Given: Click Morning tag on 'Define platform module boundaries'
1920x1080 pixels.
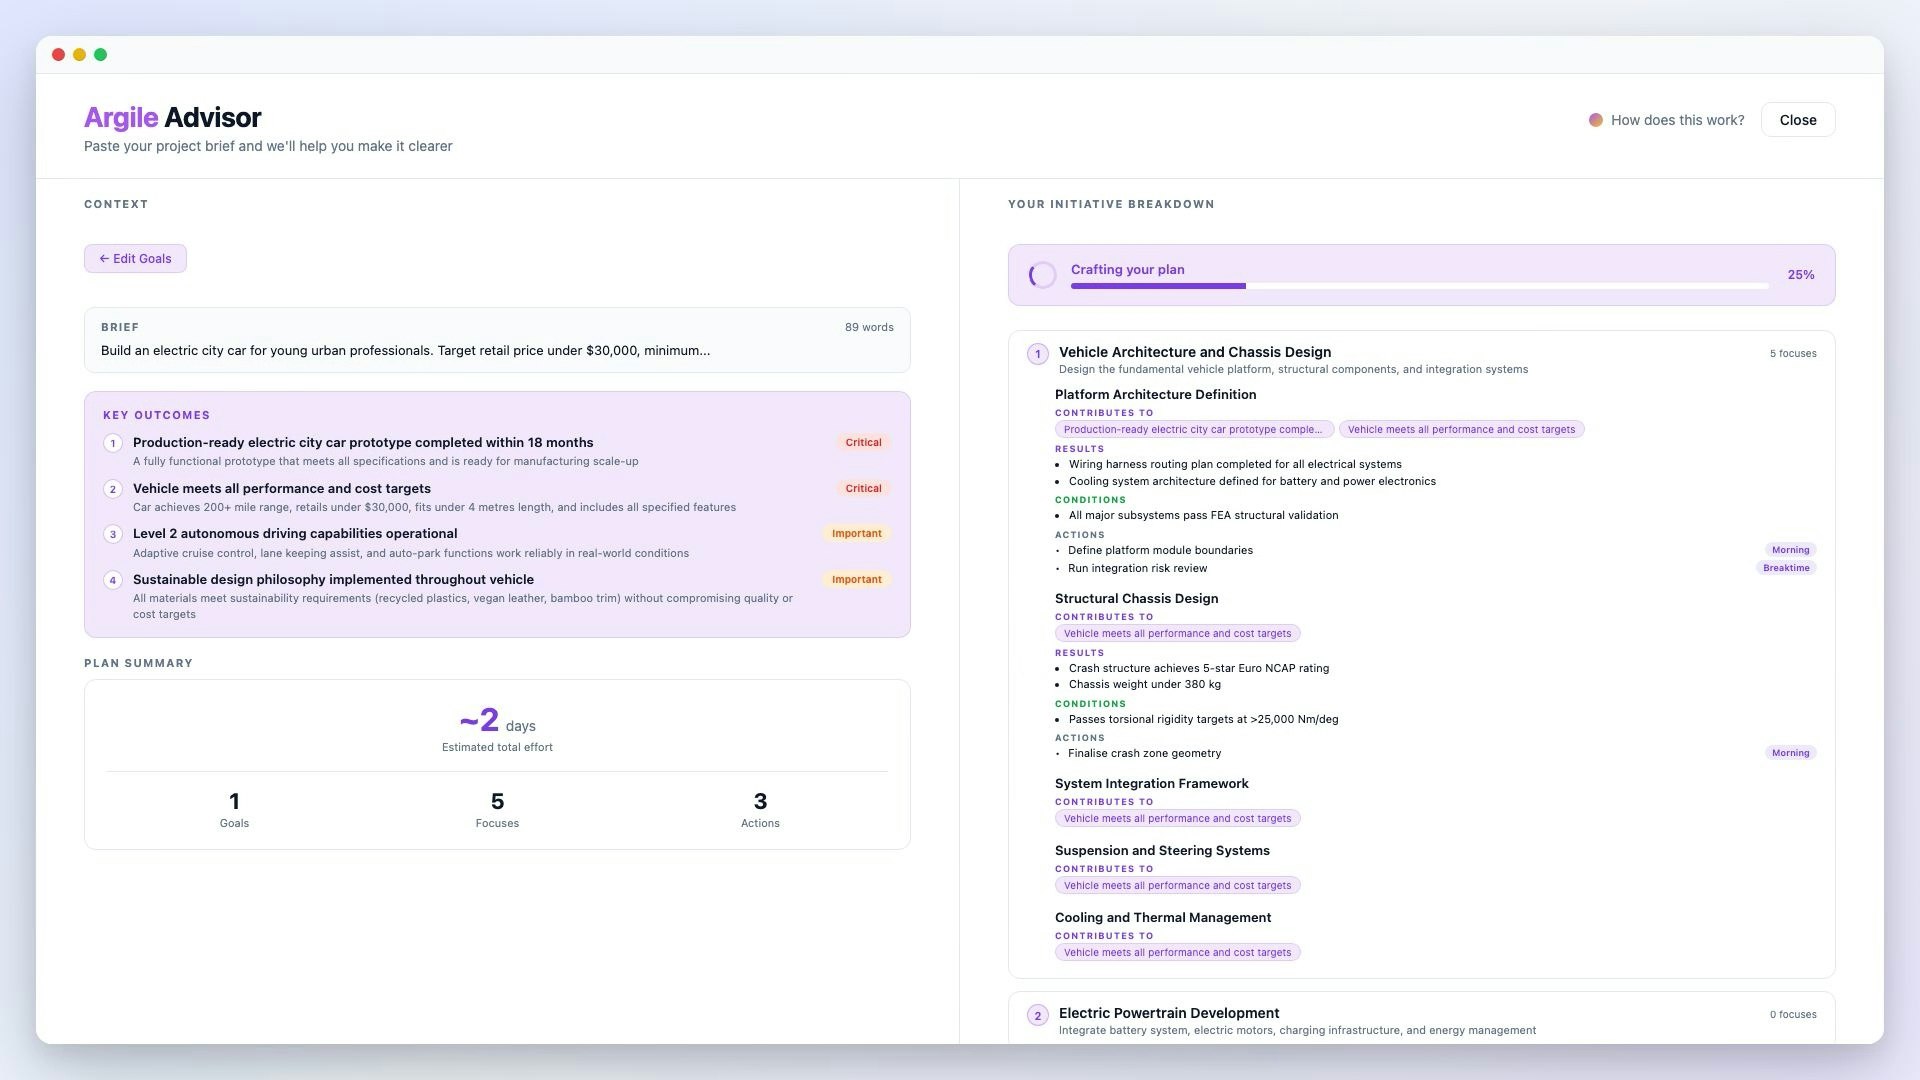Looking at the screenshot, I should click(1790, 550).
